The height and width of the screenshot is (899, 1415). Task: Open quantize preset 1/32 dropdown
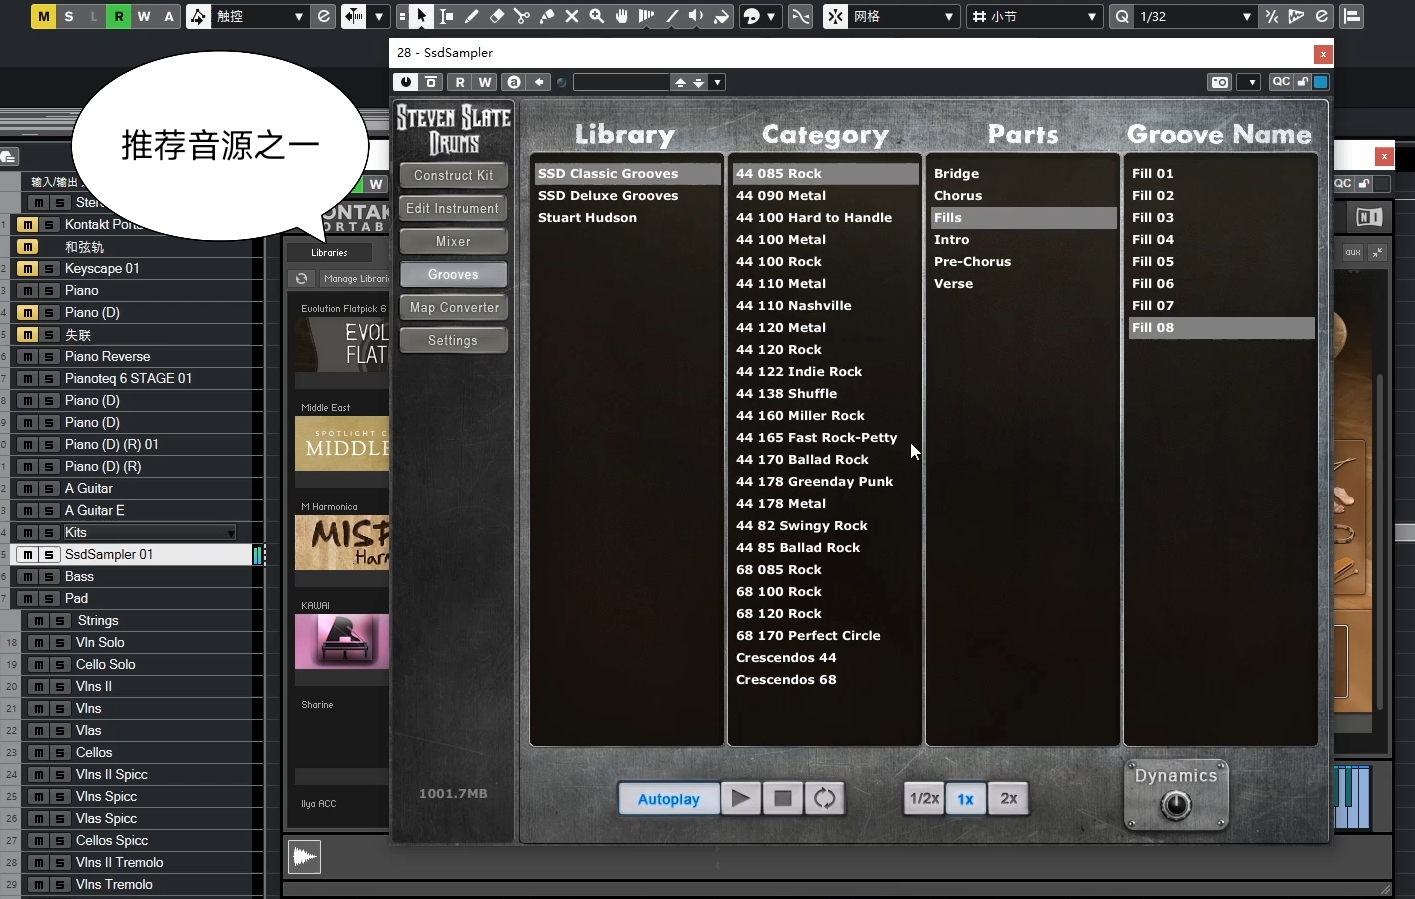pyautogui.click(x=1197, y=16)
